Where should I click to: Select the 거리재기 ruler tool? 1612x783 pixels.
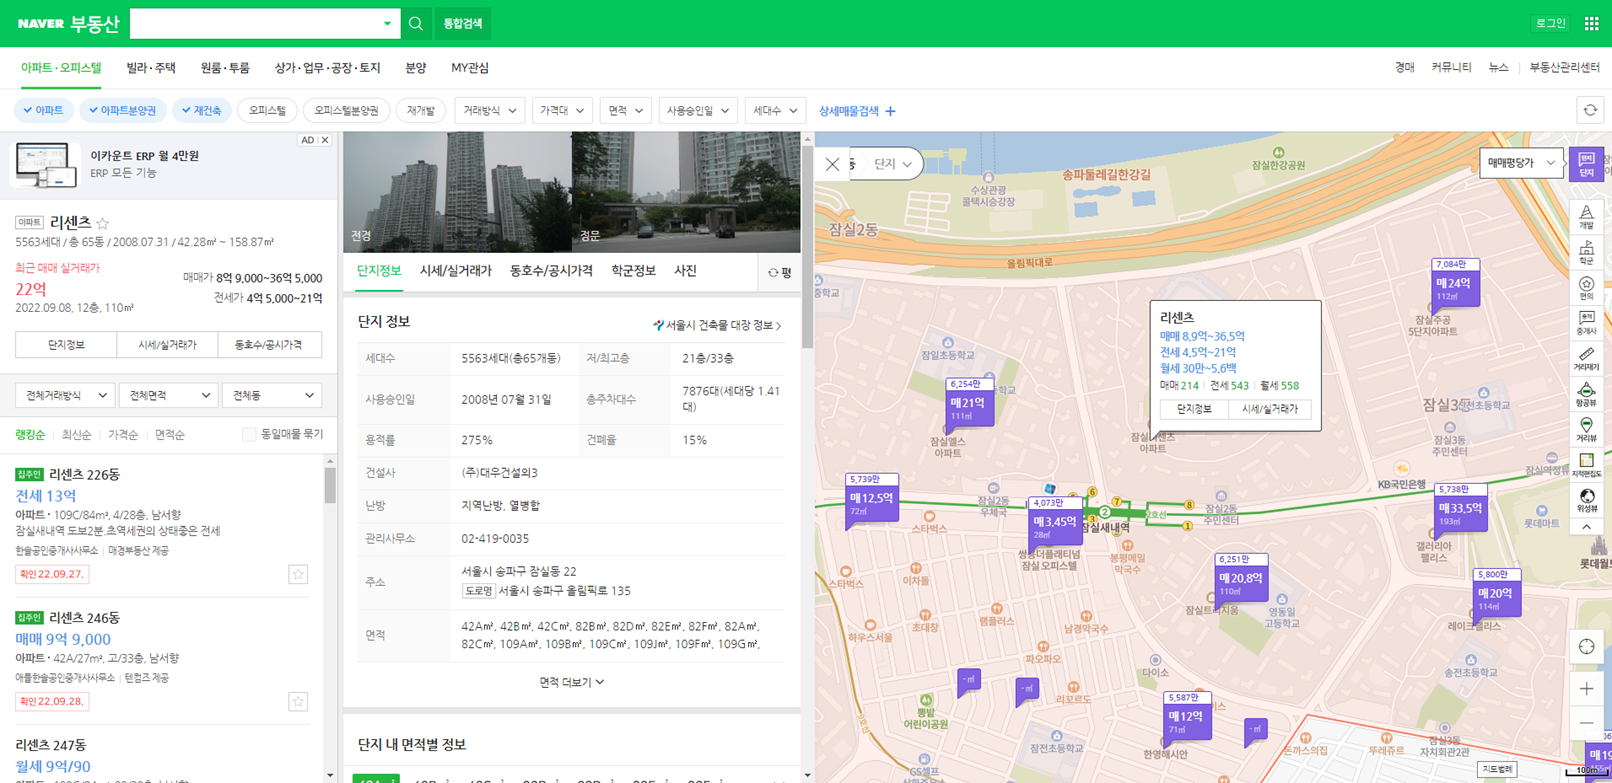1586,359
